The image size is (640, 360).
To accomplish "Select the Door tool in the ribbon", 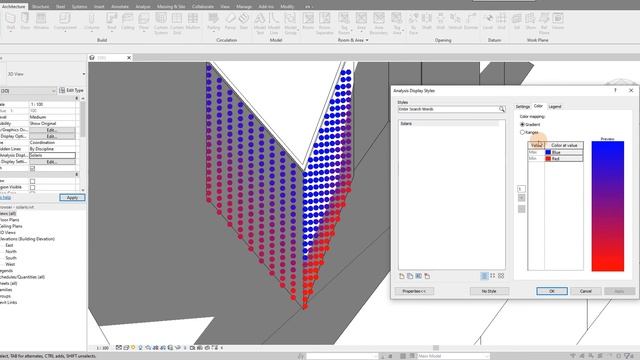I will pyautogui.click(x=25, y=21).
